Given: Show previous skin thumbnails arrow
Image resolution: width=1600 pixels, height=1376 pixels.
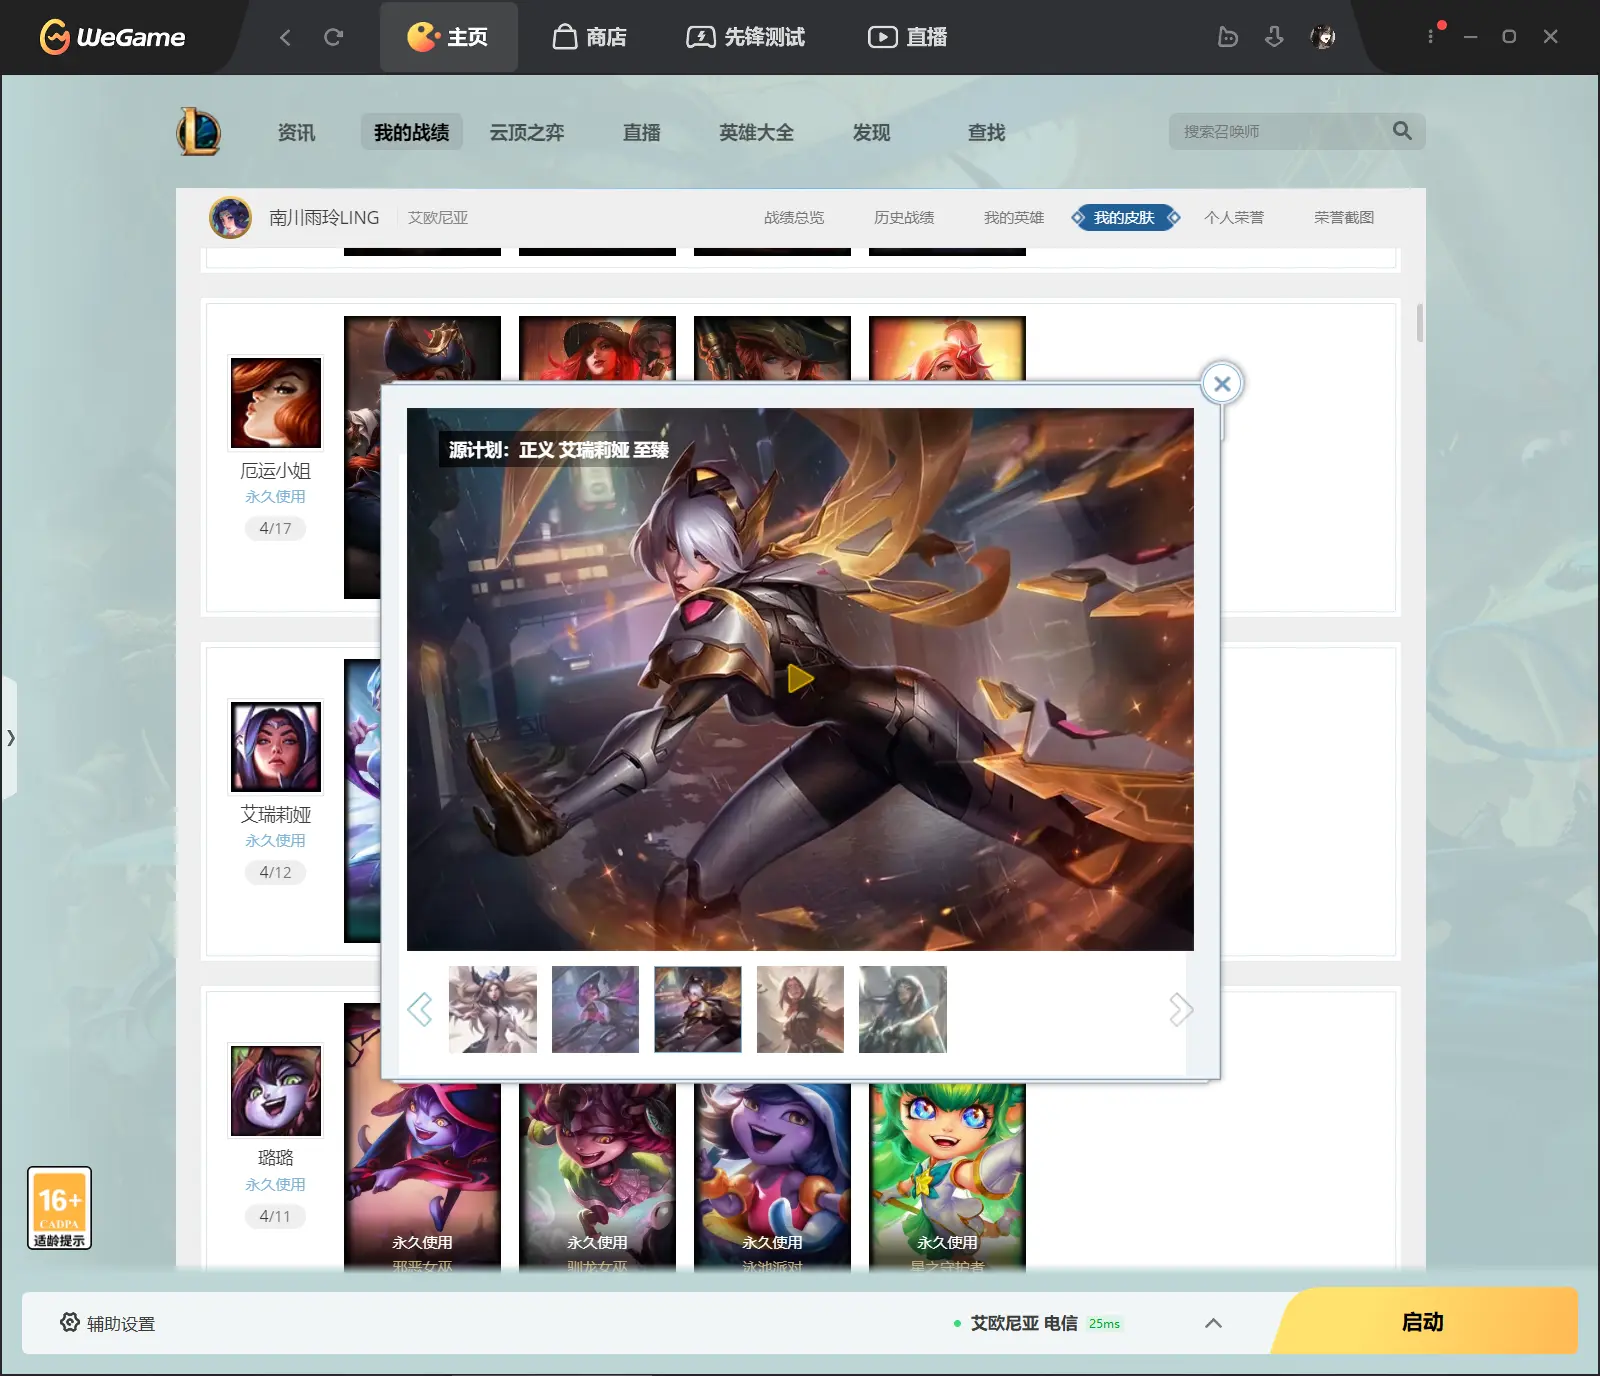Looking at the screenshot, I should [x=420, y=1009].
